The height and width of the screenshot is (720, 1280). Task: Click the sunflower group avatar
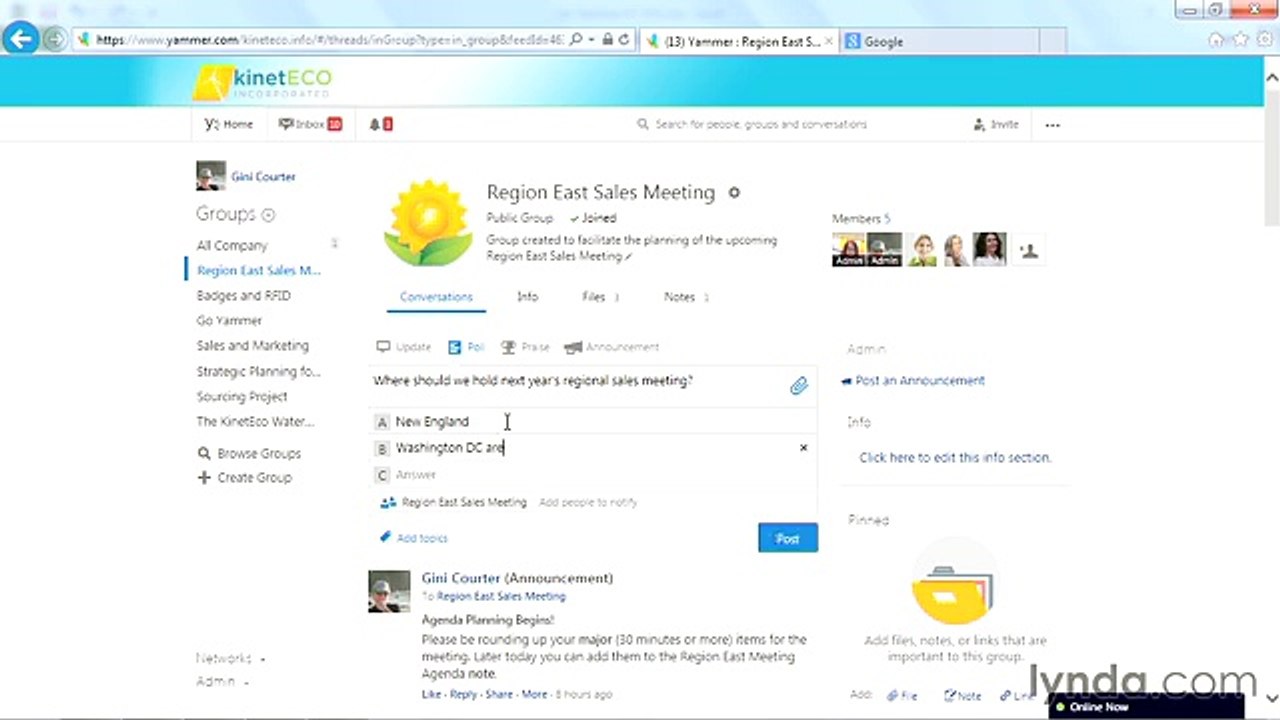coord(427,223)
